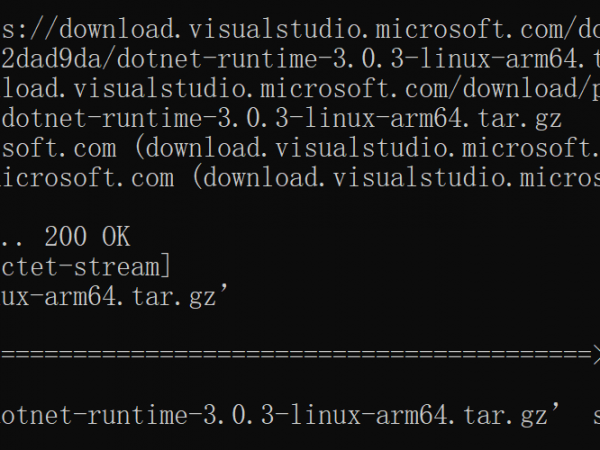The width and height of the screenshot is (600, 450).
Task: Click the first-line URL starting with "s://download"
Action: [300, 23]
